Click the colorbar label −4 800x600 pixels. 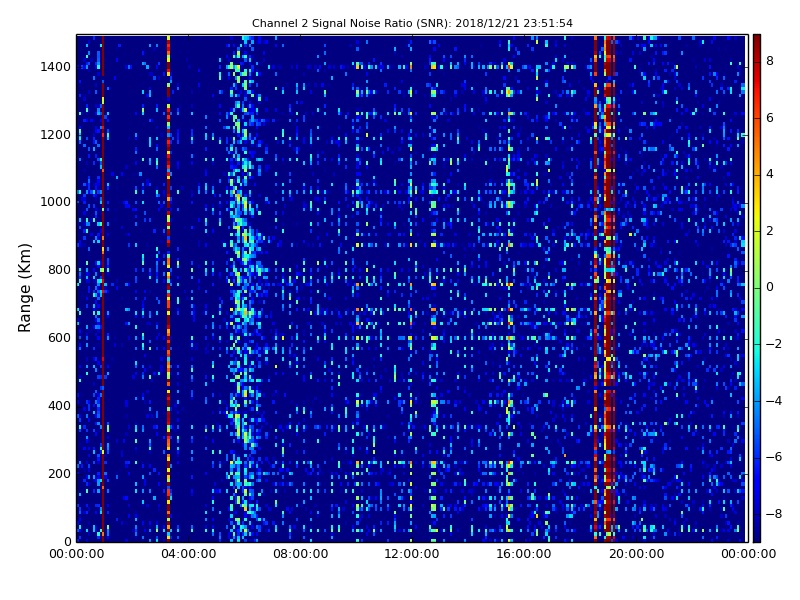coord(774,401)
